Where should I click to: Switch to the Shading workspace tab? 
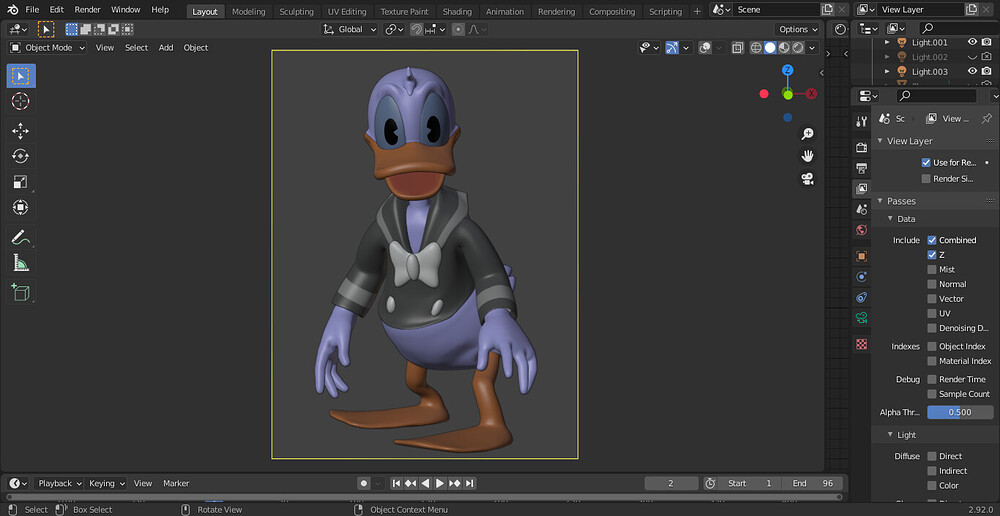[x=457, y=11]
